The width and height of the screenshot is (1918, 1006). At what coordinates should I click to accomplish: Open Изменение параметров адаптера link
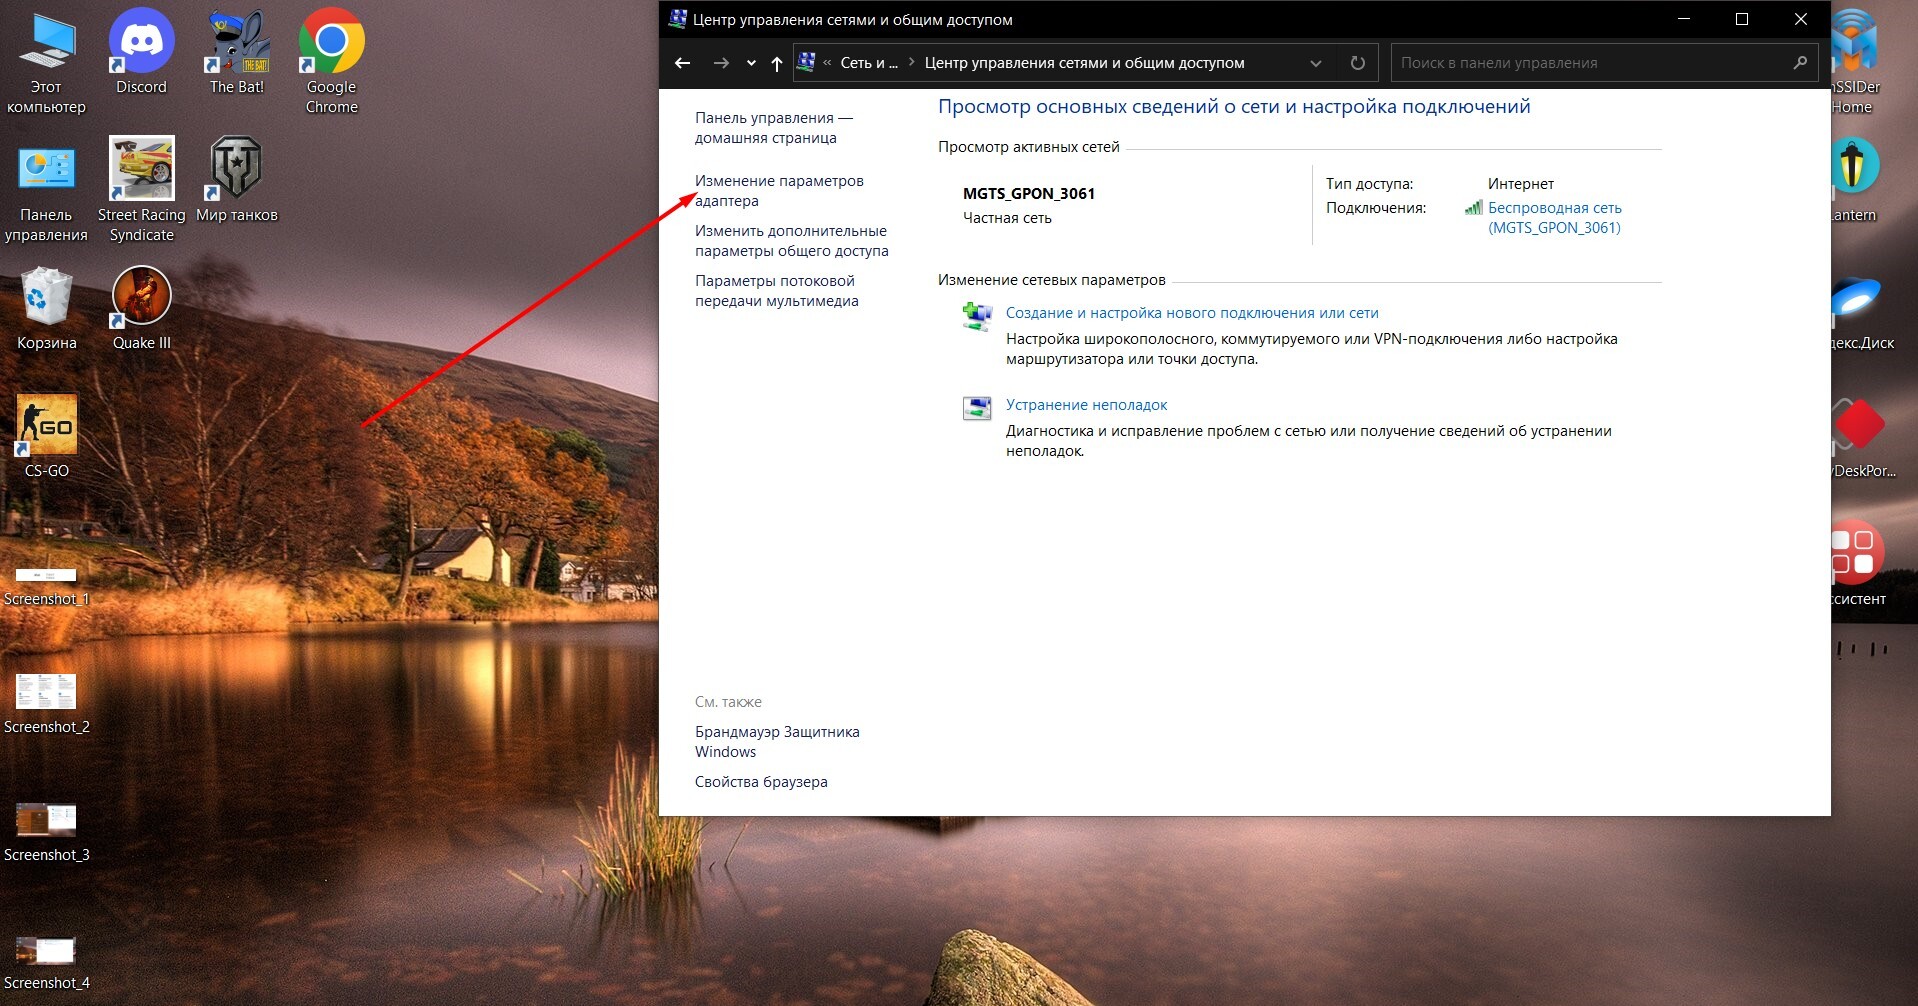tap(778, 190)
